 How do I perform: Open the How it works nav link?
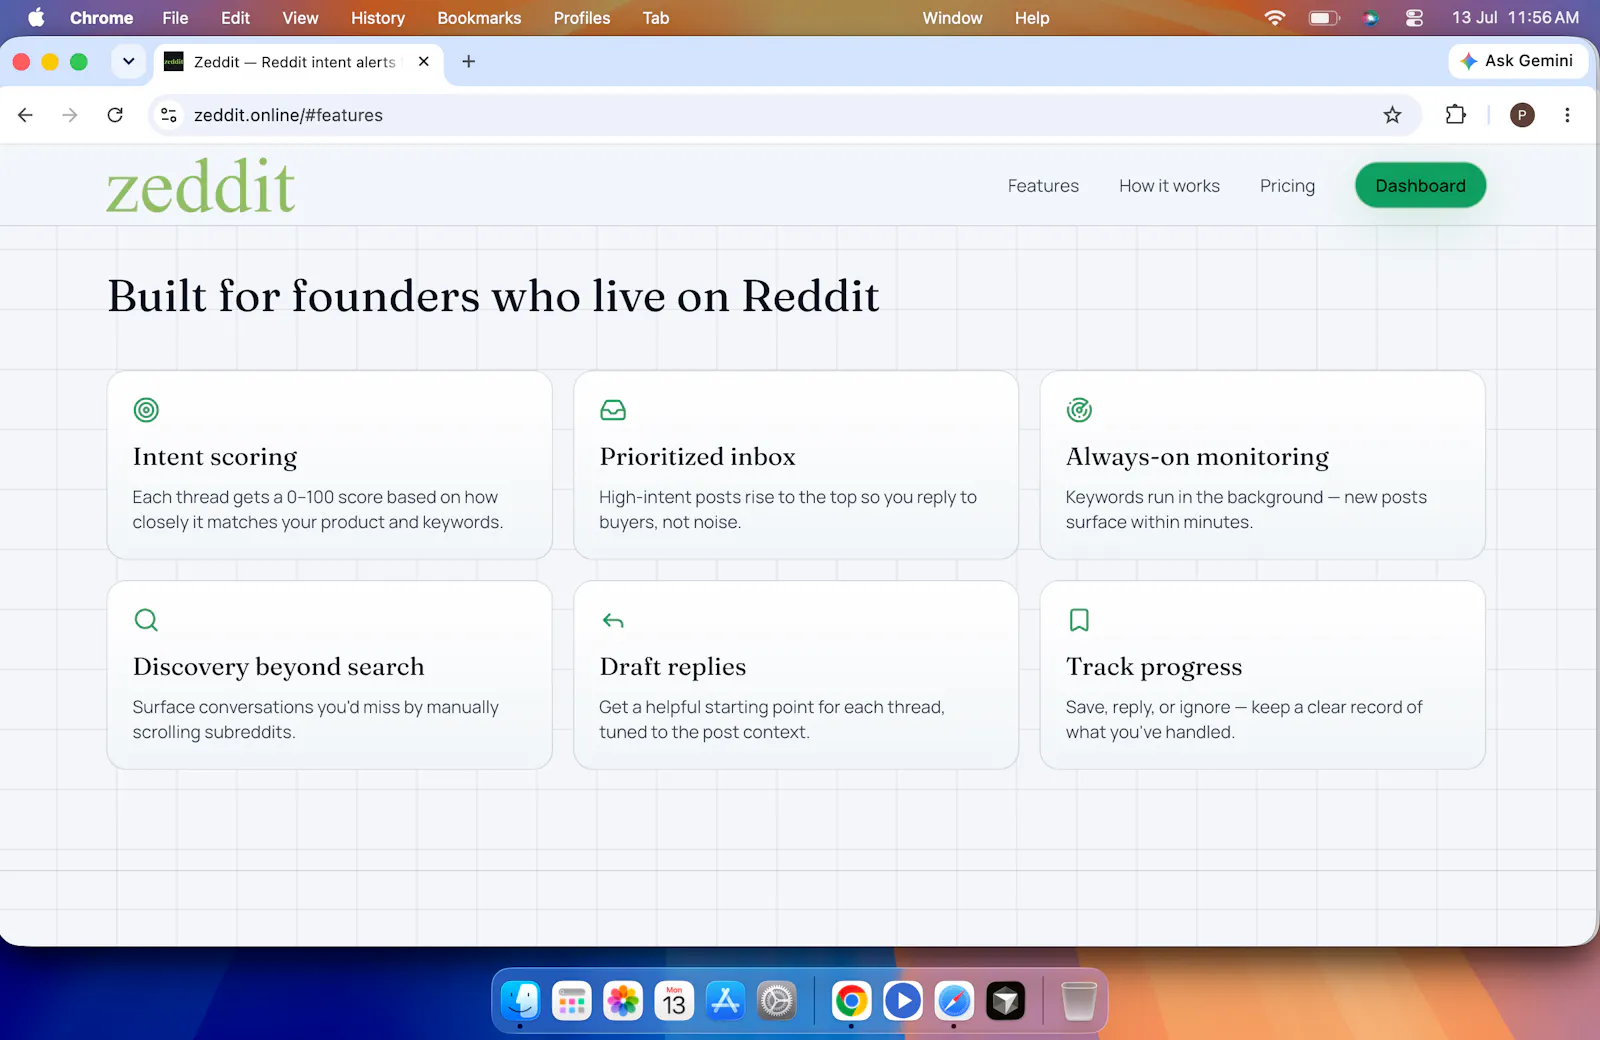pyautogui.click(x=1169, y=186)
